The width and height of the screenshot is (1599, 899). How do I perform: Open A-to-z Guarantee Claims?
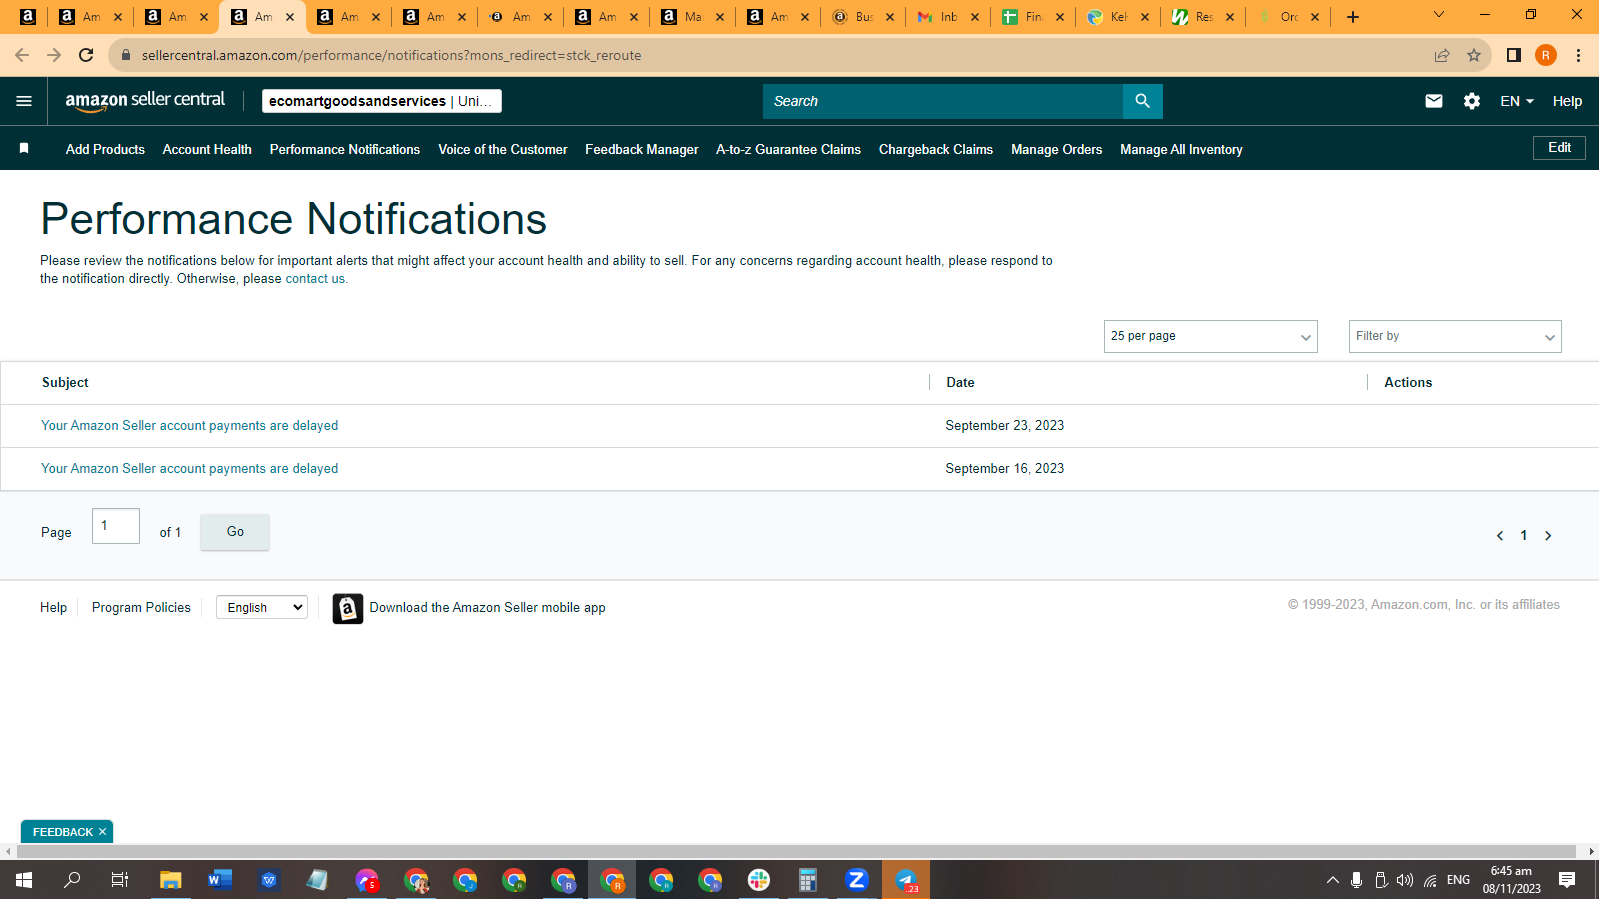(x=788, y=149)
